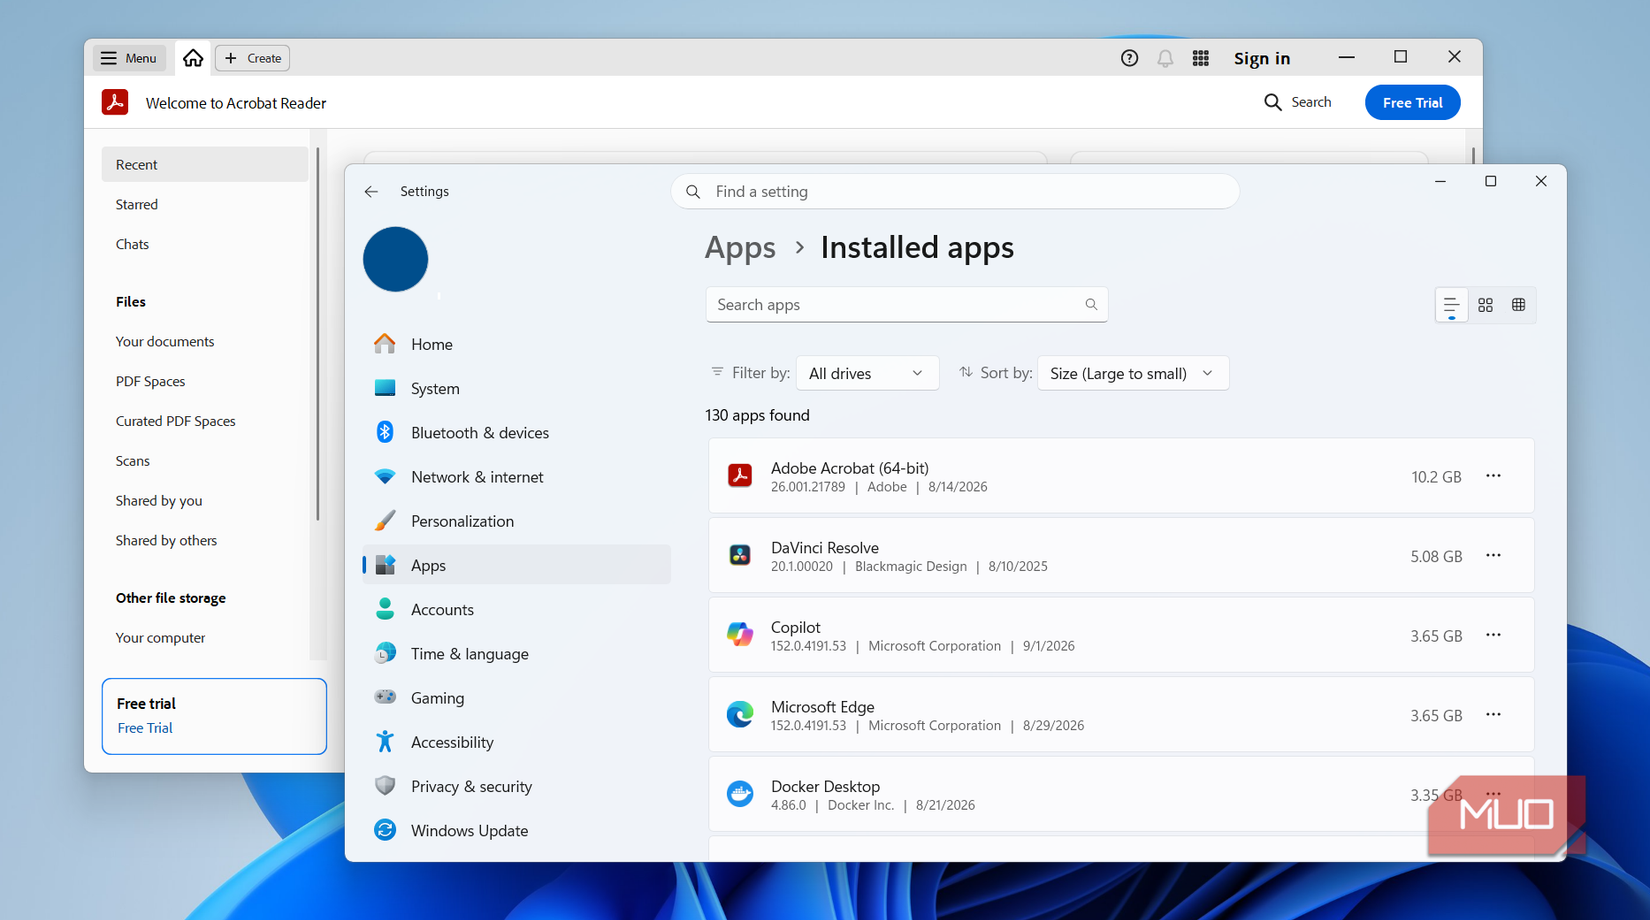
Task: Click the Find a setting search field
Action: [955, 191]
